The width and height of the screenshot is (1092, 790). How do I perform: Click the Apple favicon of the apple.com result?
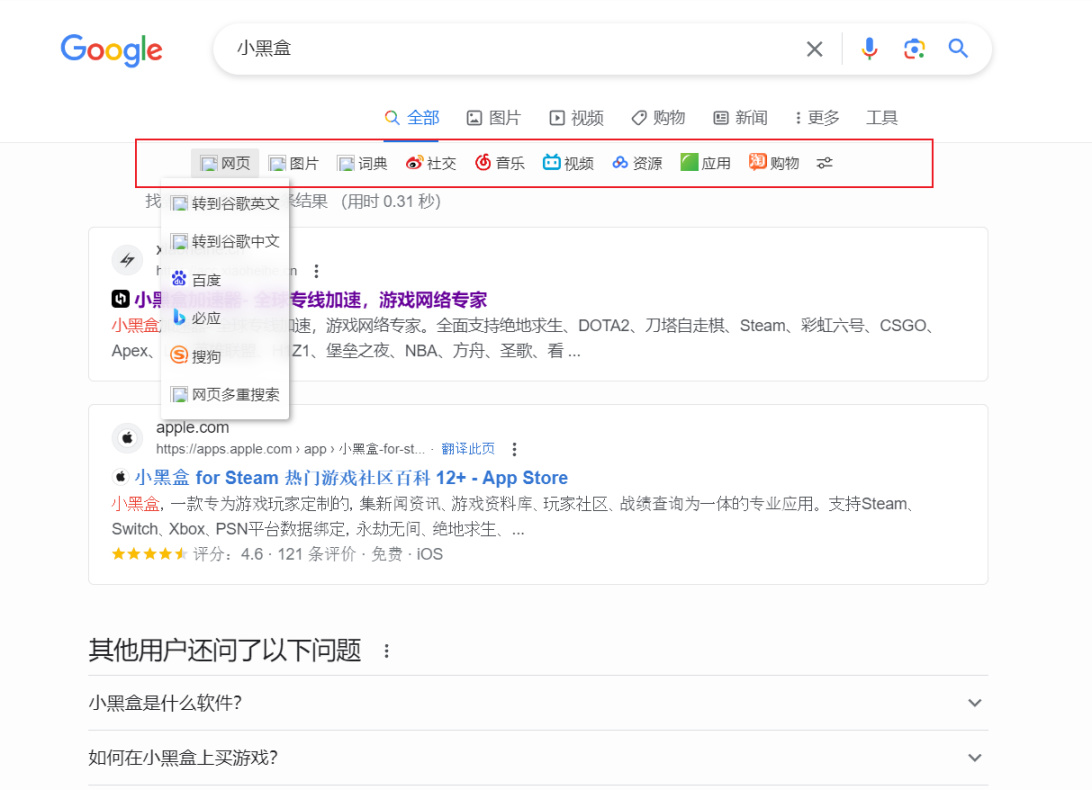tap(127, 438)
